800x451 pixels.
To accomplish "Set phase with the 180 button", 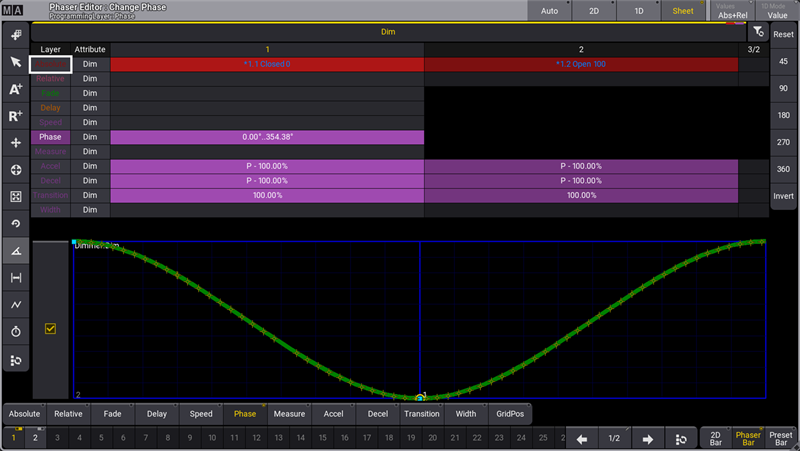I will pos(783,115).
